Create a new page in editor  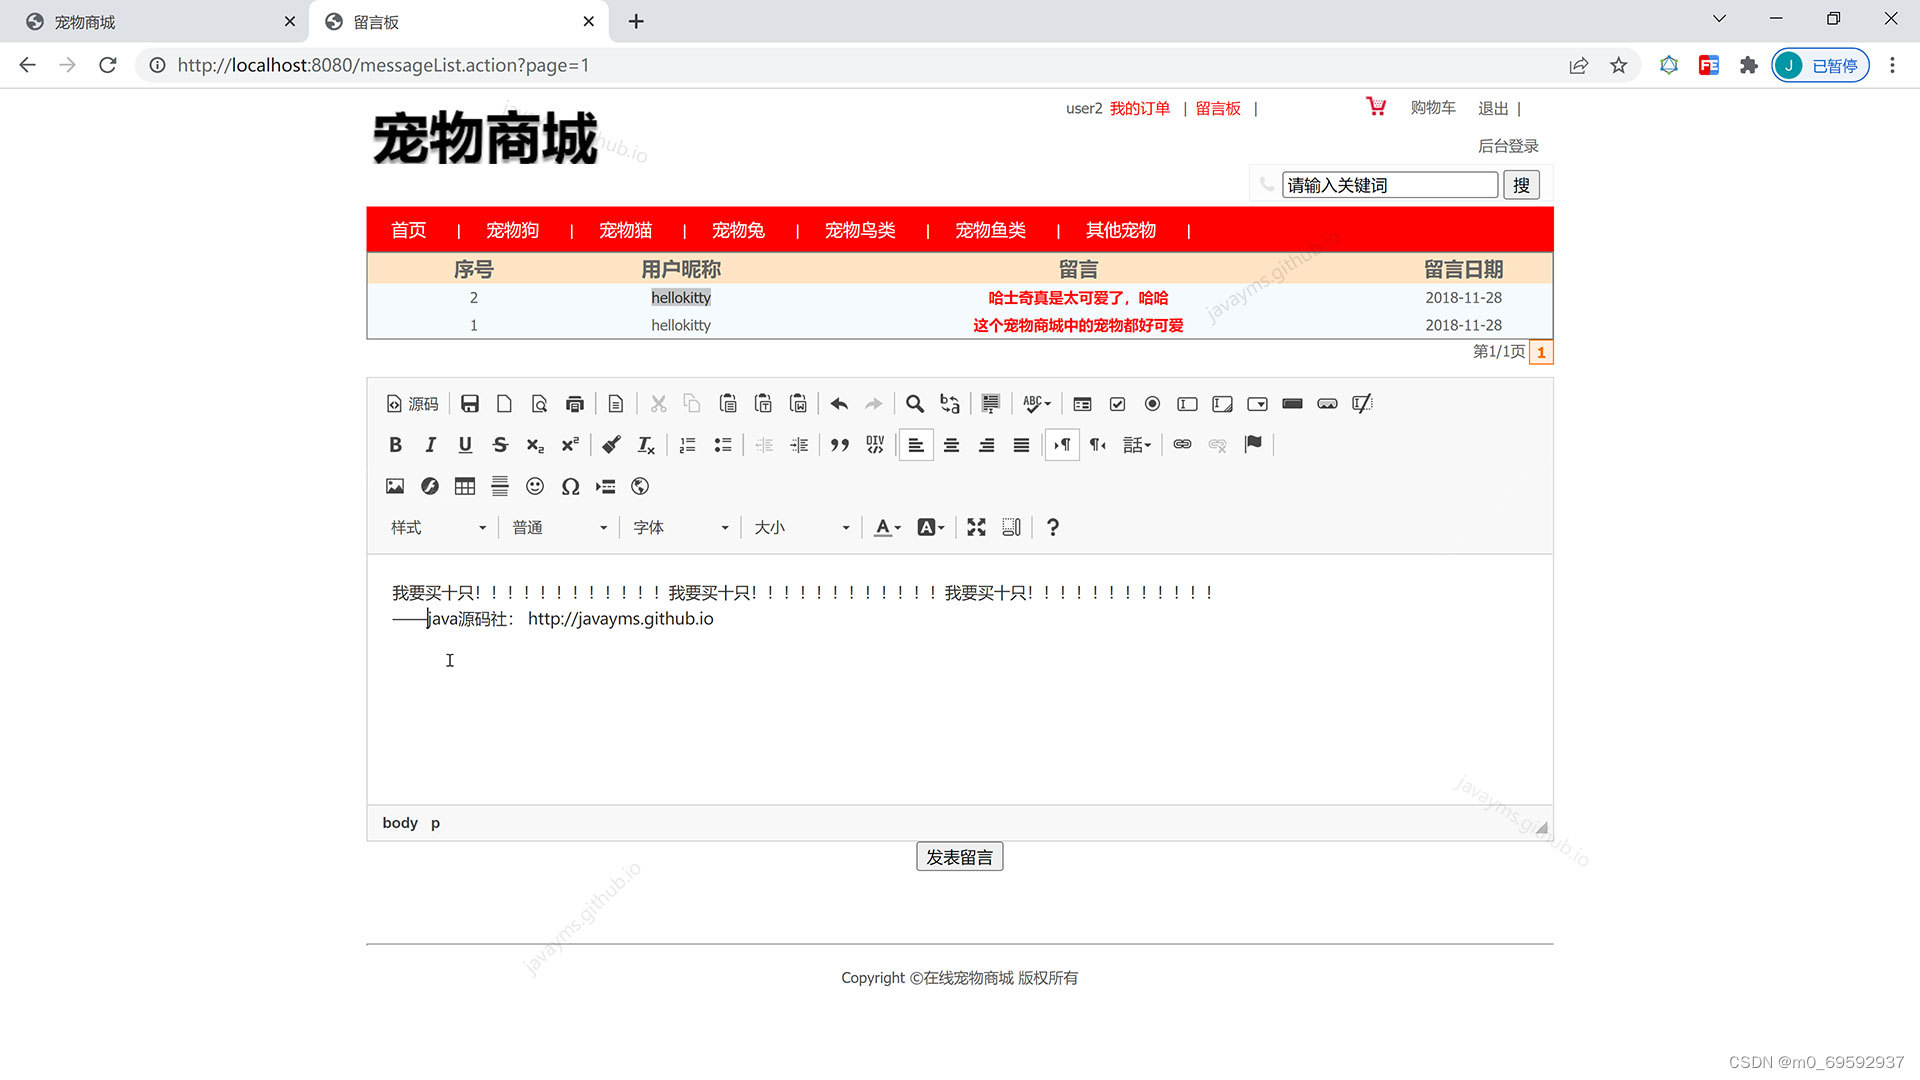(x=505, y=404)
